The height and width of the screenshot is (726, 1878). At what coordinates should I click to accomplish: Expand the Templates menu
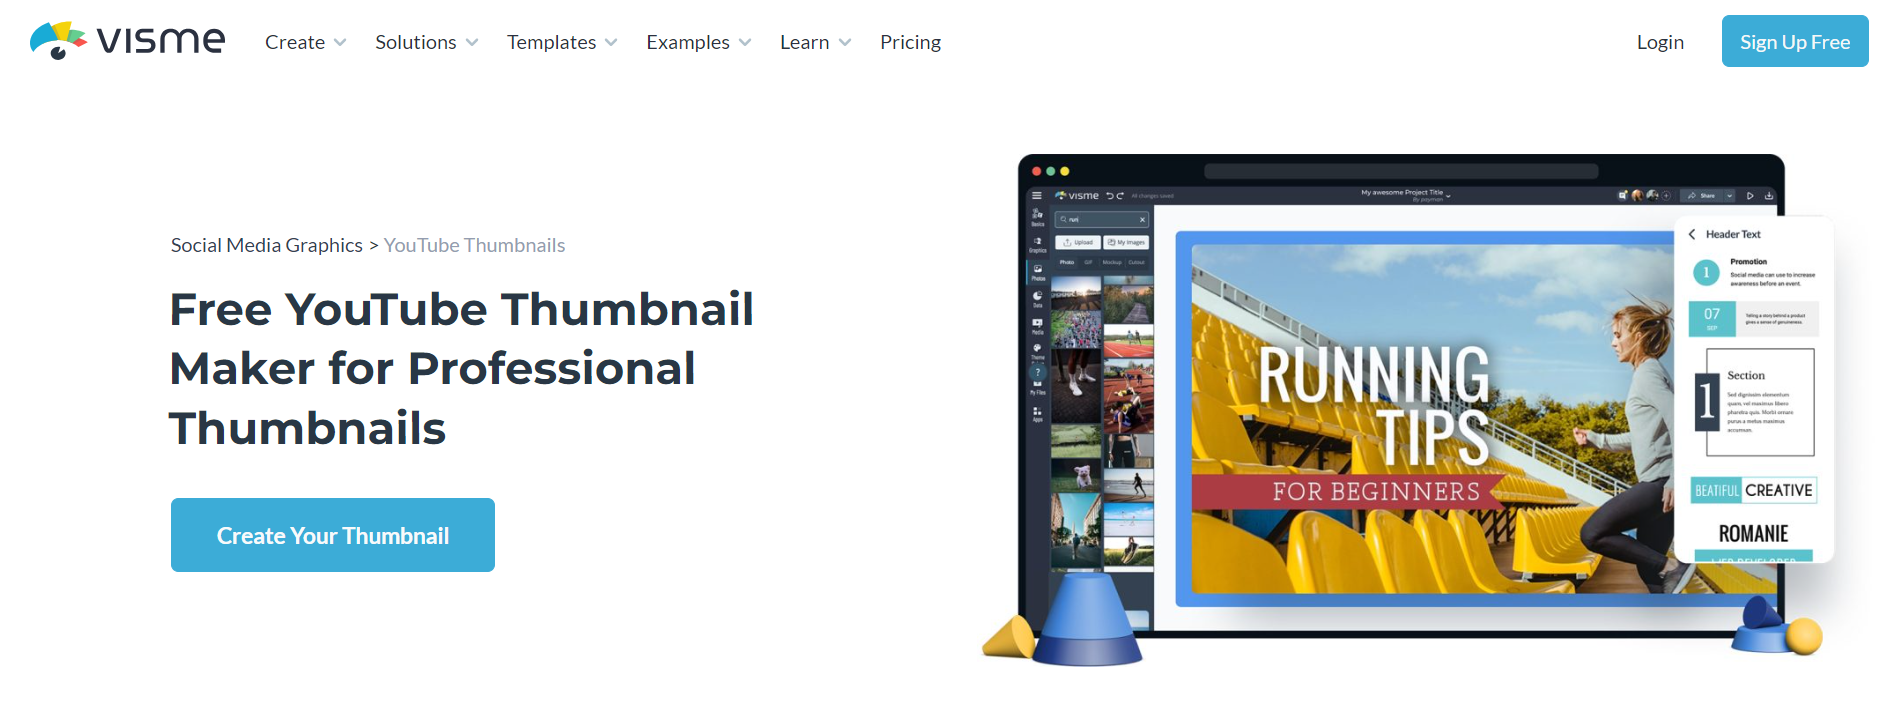tap(562, 42)
